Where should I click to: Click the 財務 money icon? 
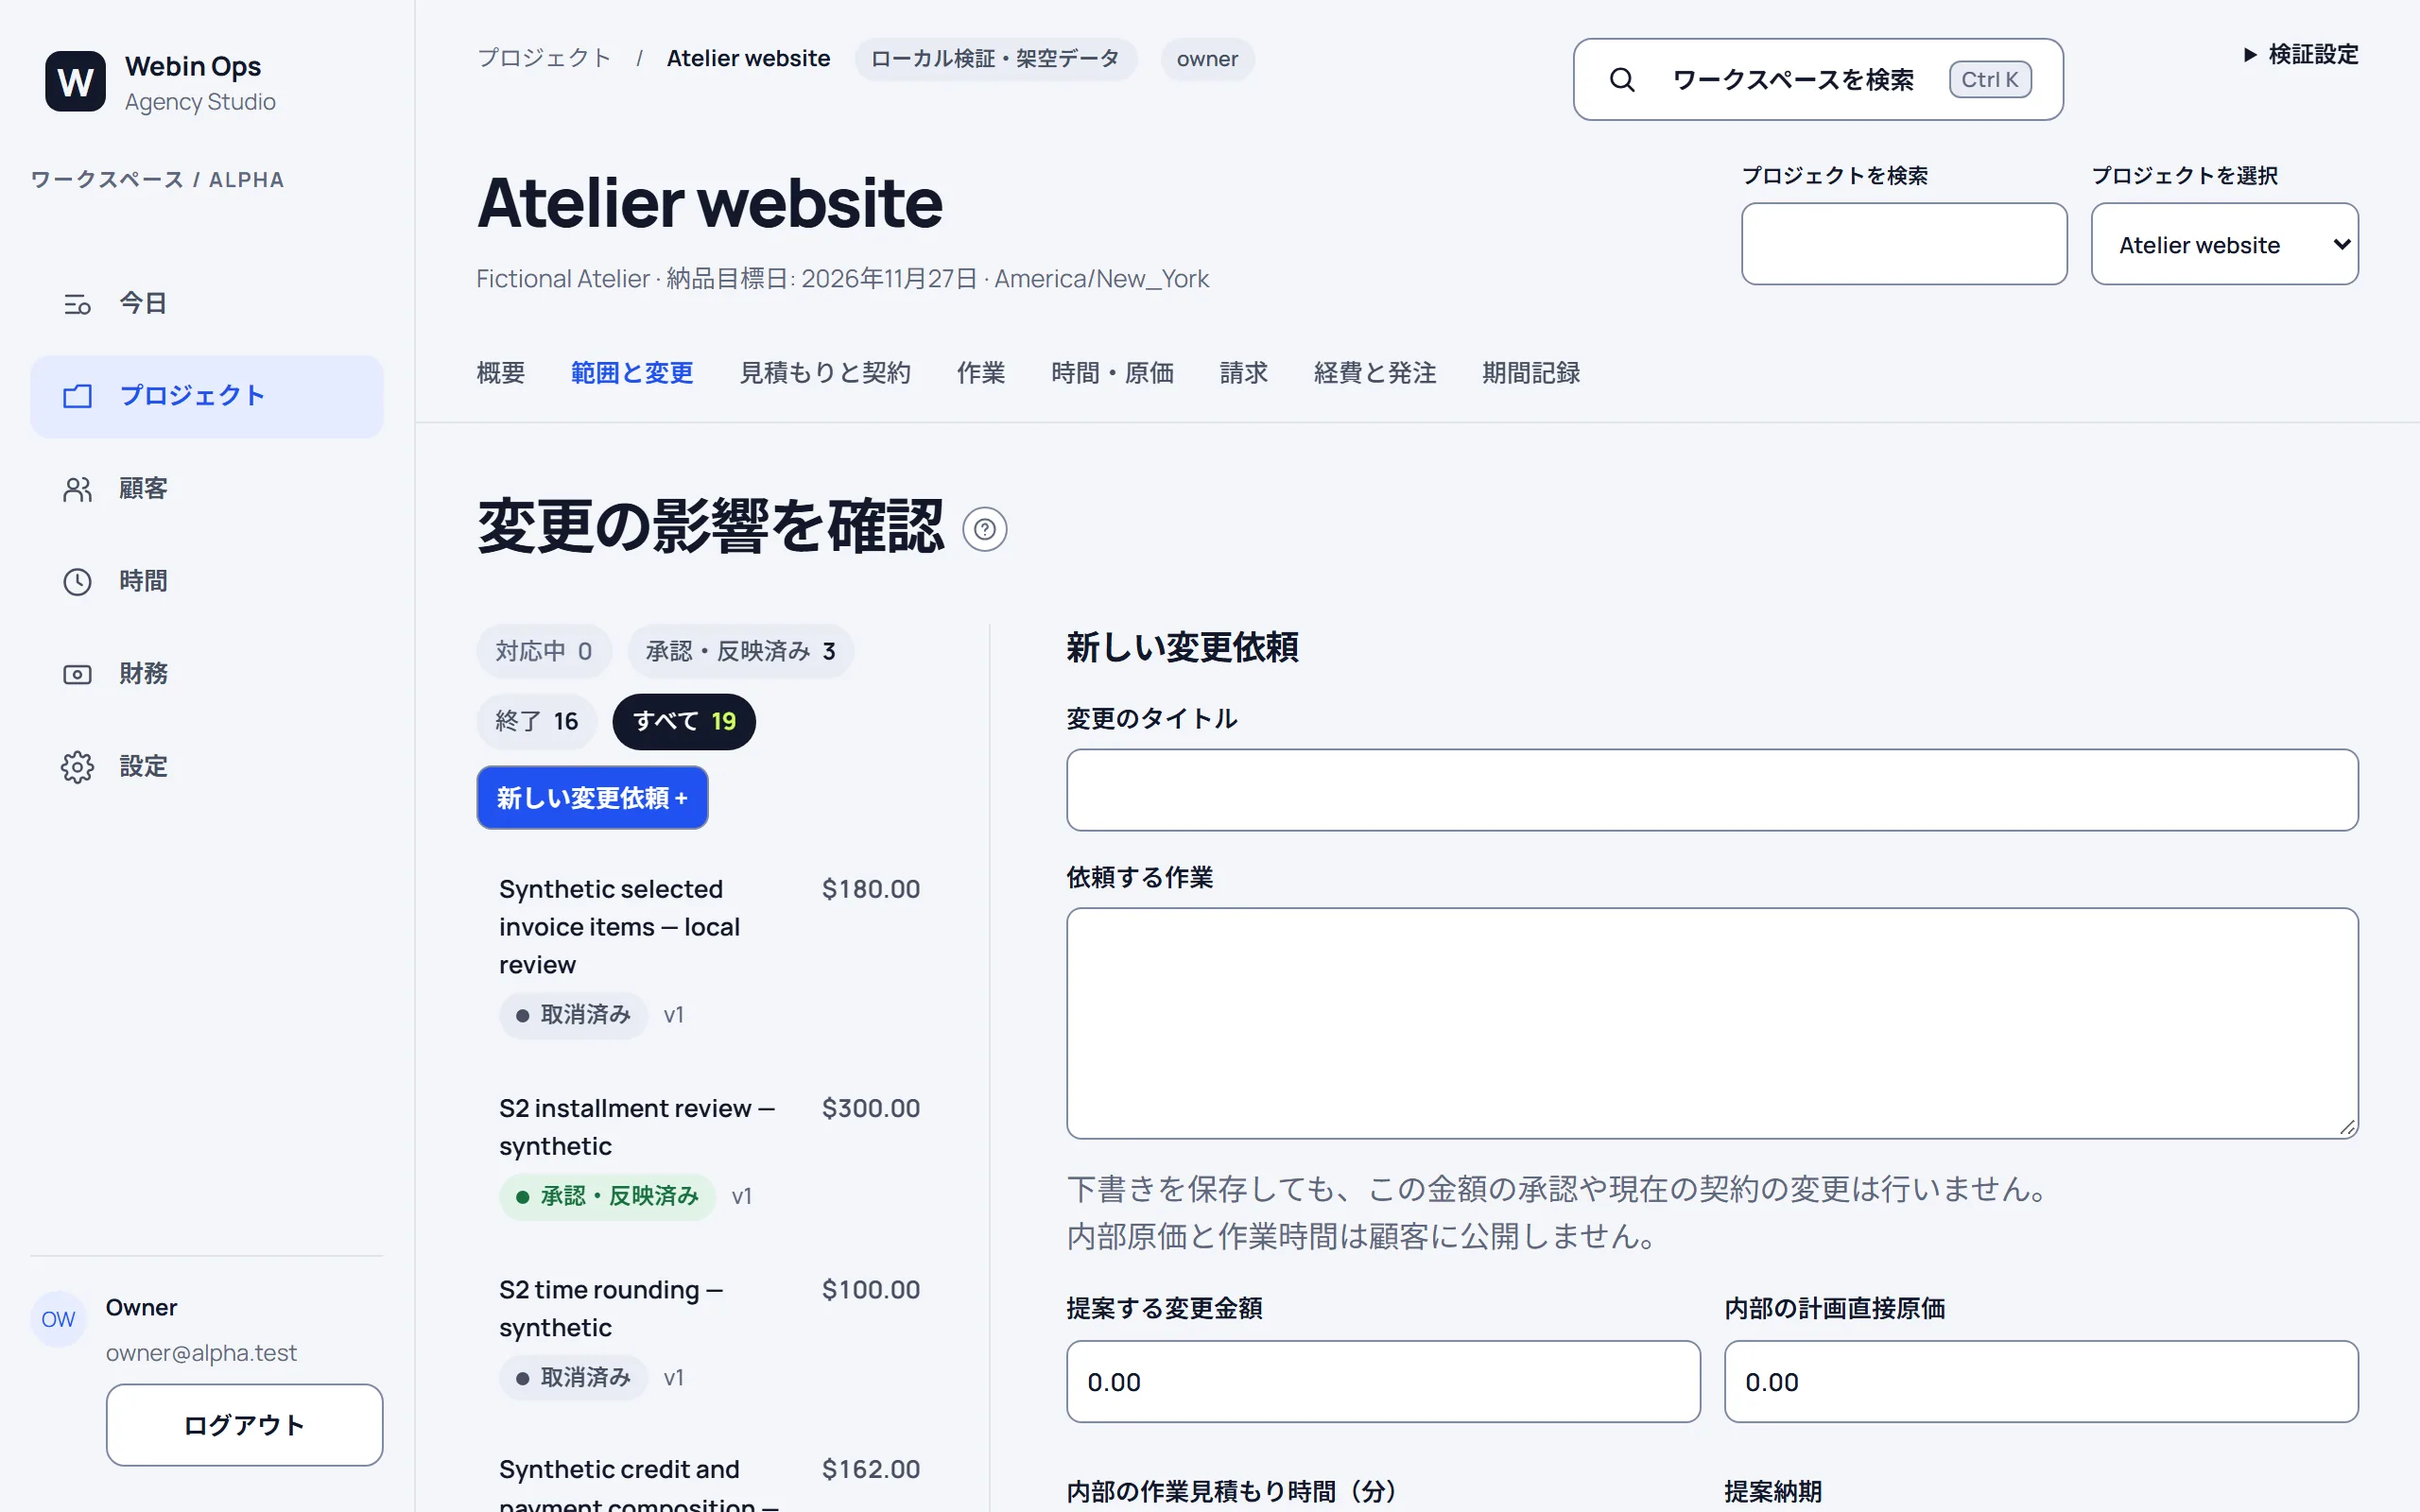pyautogui.click(x=77, y=674)
